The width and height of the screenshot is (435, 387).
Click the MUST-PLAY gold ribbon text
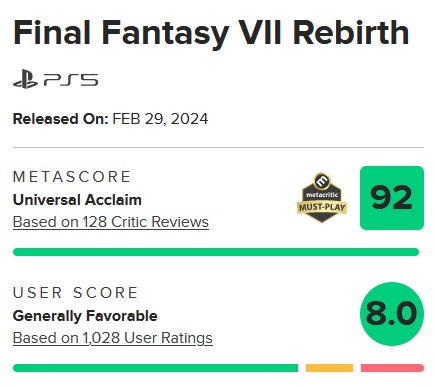pyautogui.click(x=322, y=207)
